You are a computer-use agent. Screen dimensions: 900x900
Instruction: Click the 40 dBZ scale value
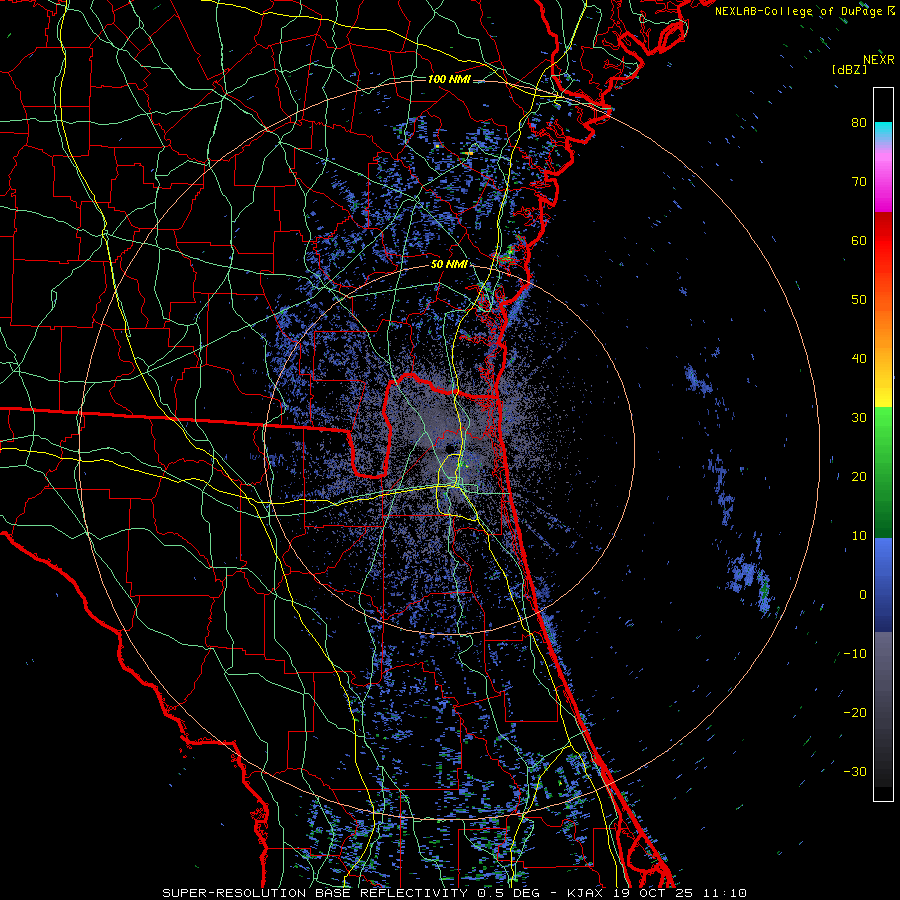[859, 359]
